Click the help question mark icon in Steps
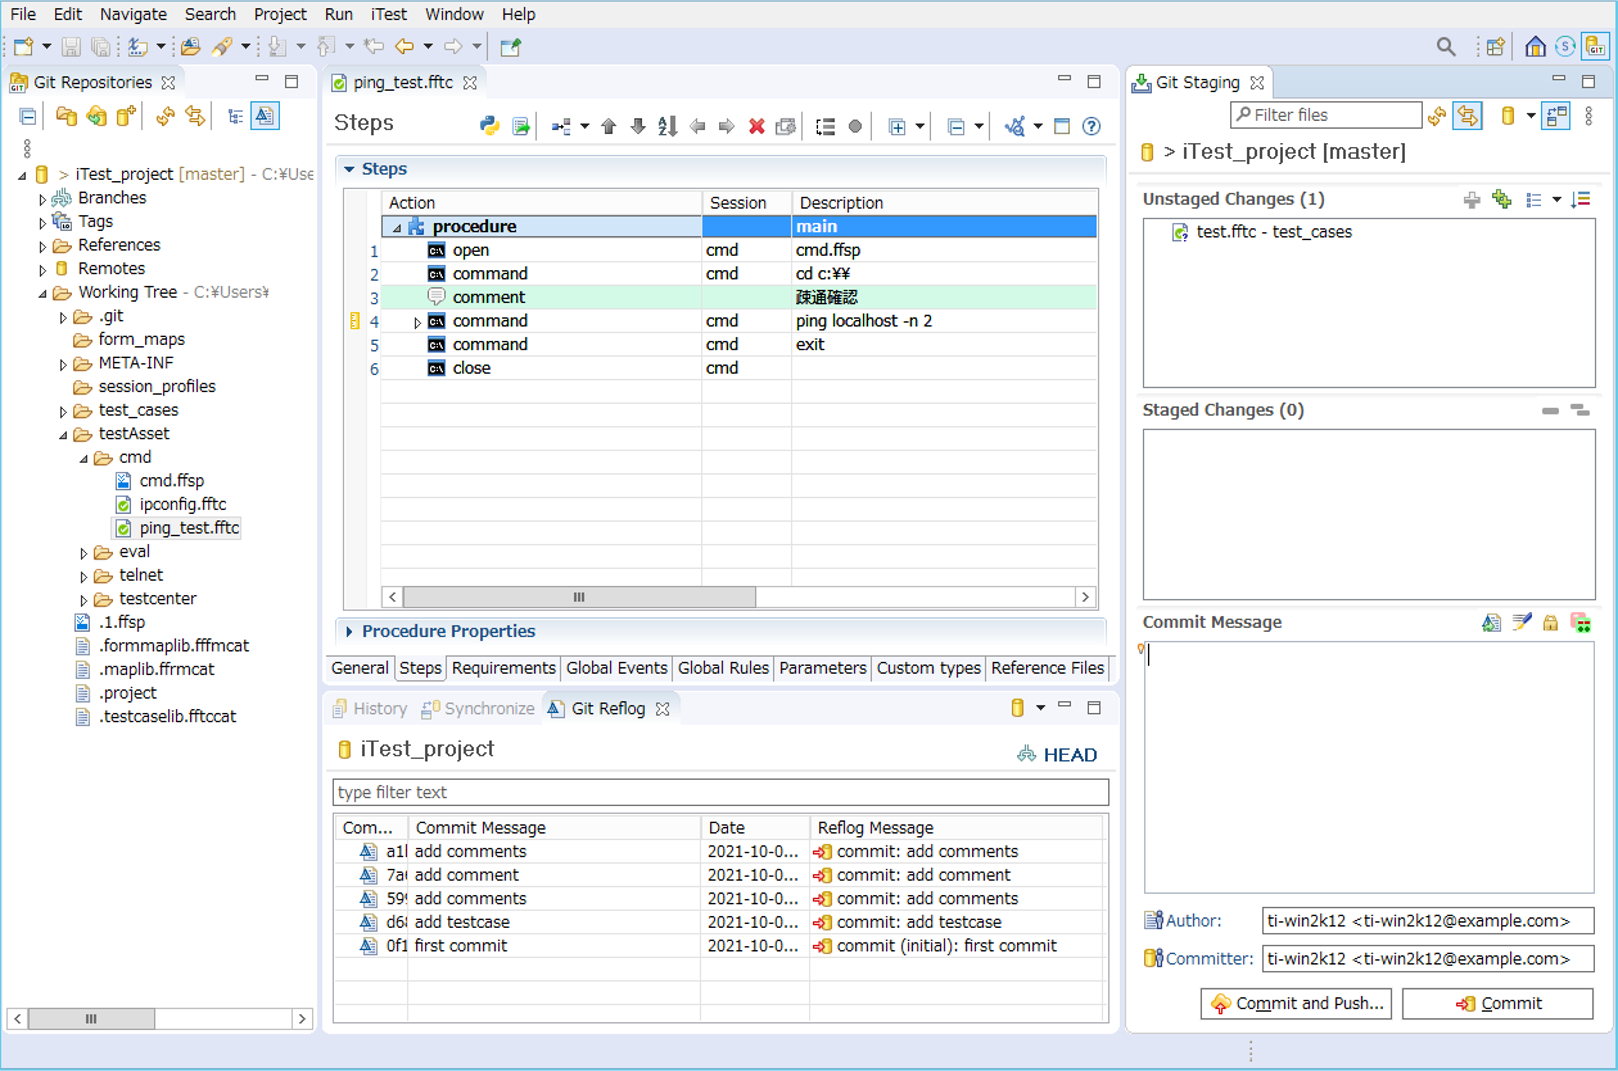1618x1071 pixels. [1091, 126]
